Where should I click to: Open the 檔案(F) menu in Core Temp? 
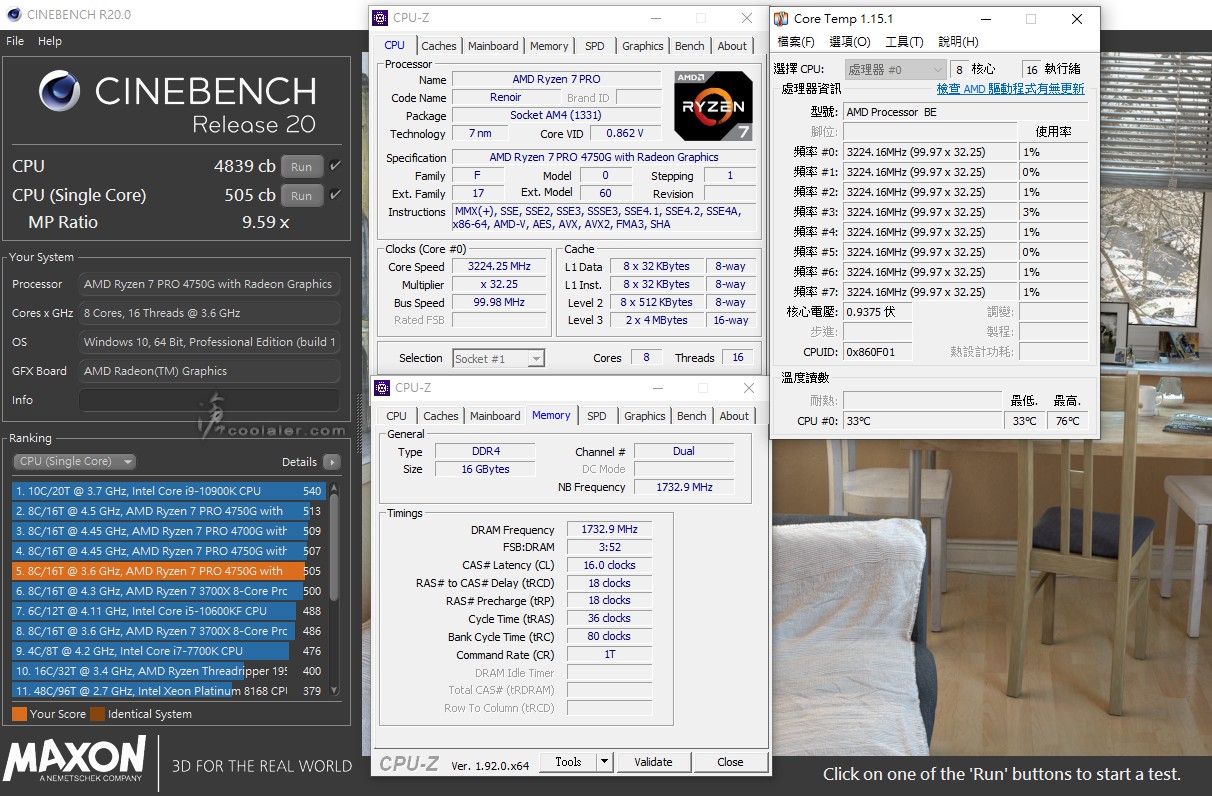pos(796,42)
